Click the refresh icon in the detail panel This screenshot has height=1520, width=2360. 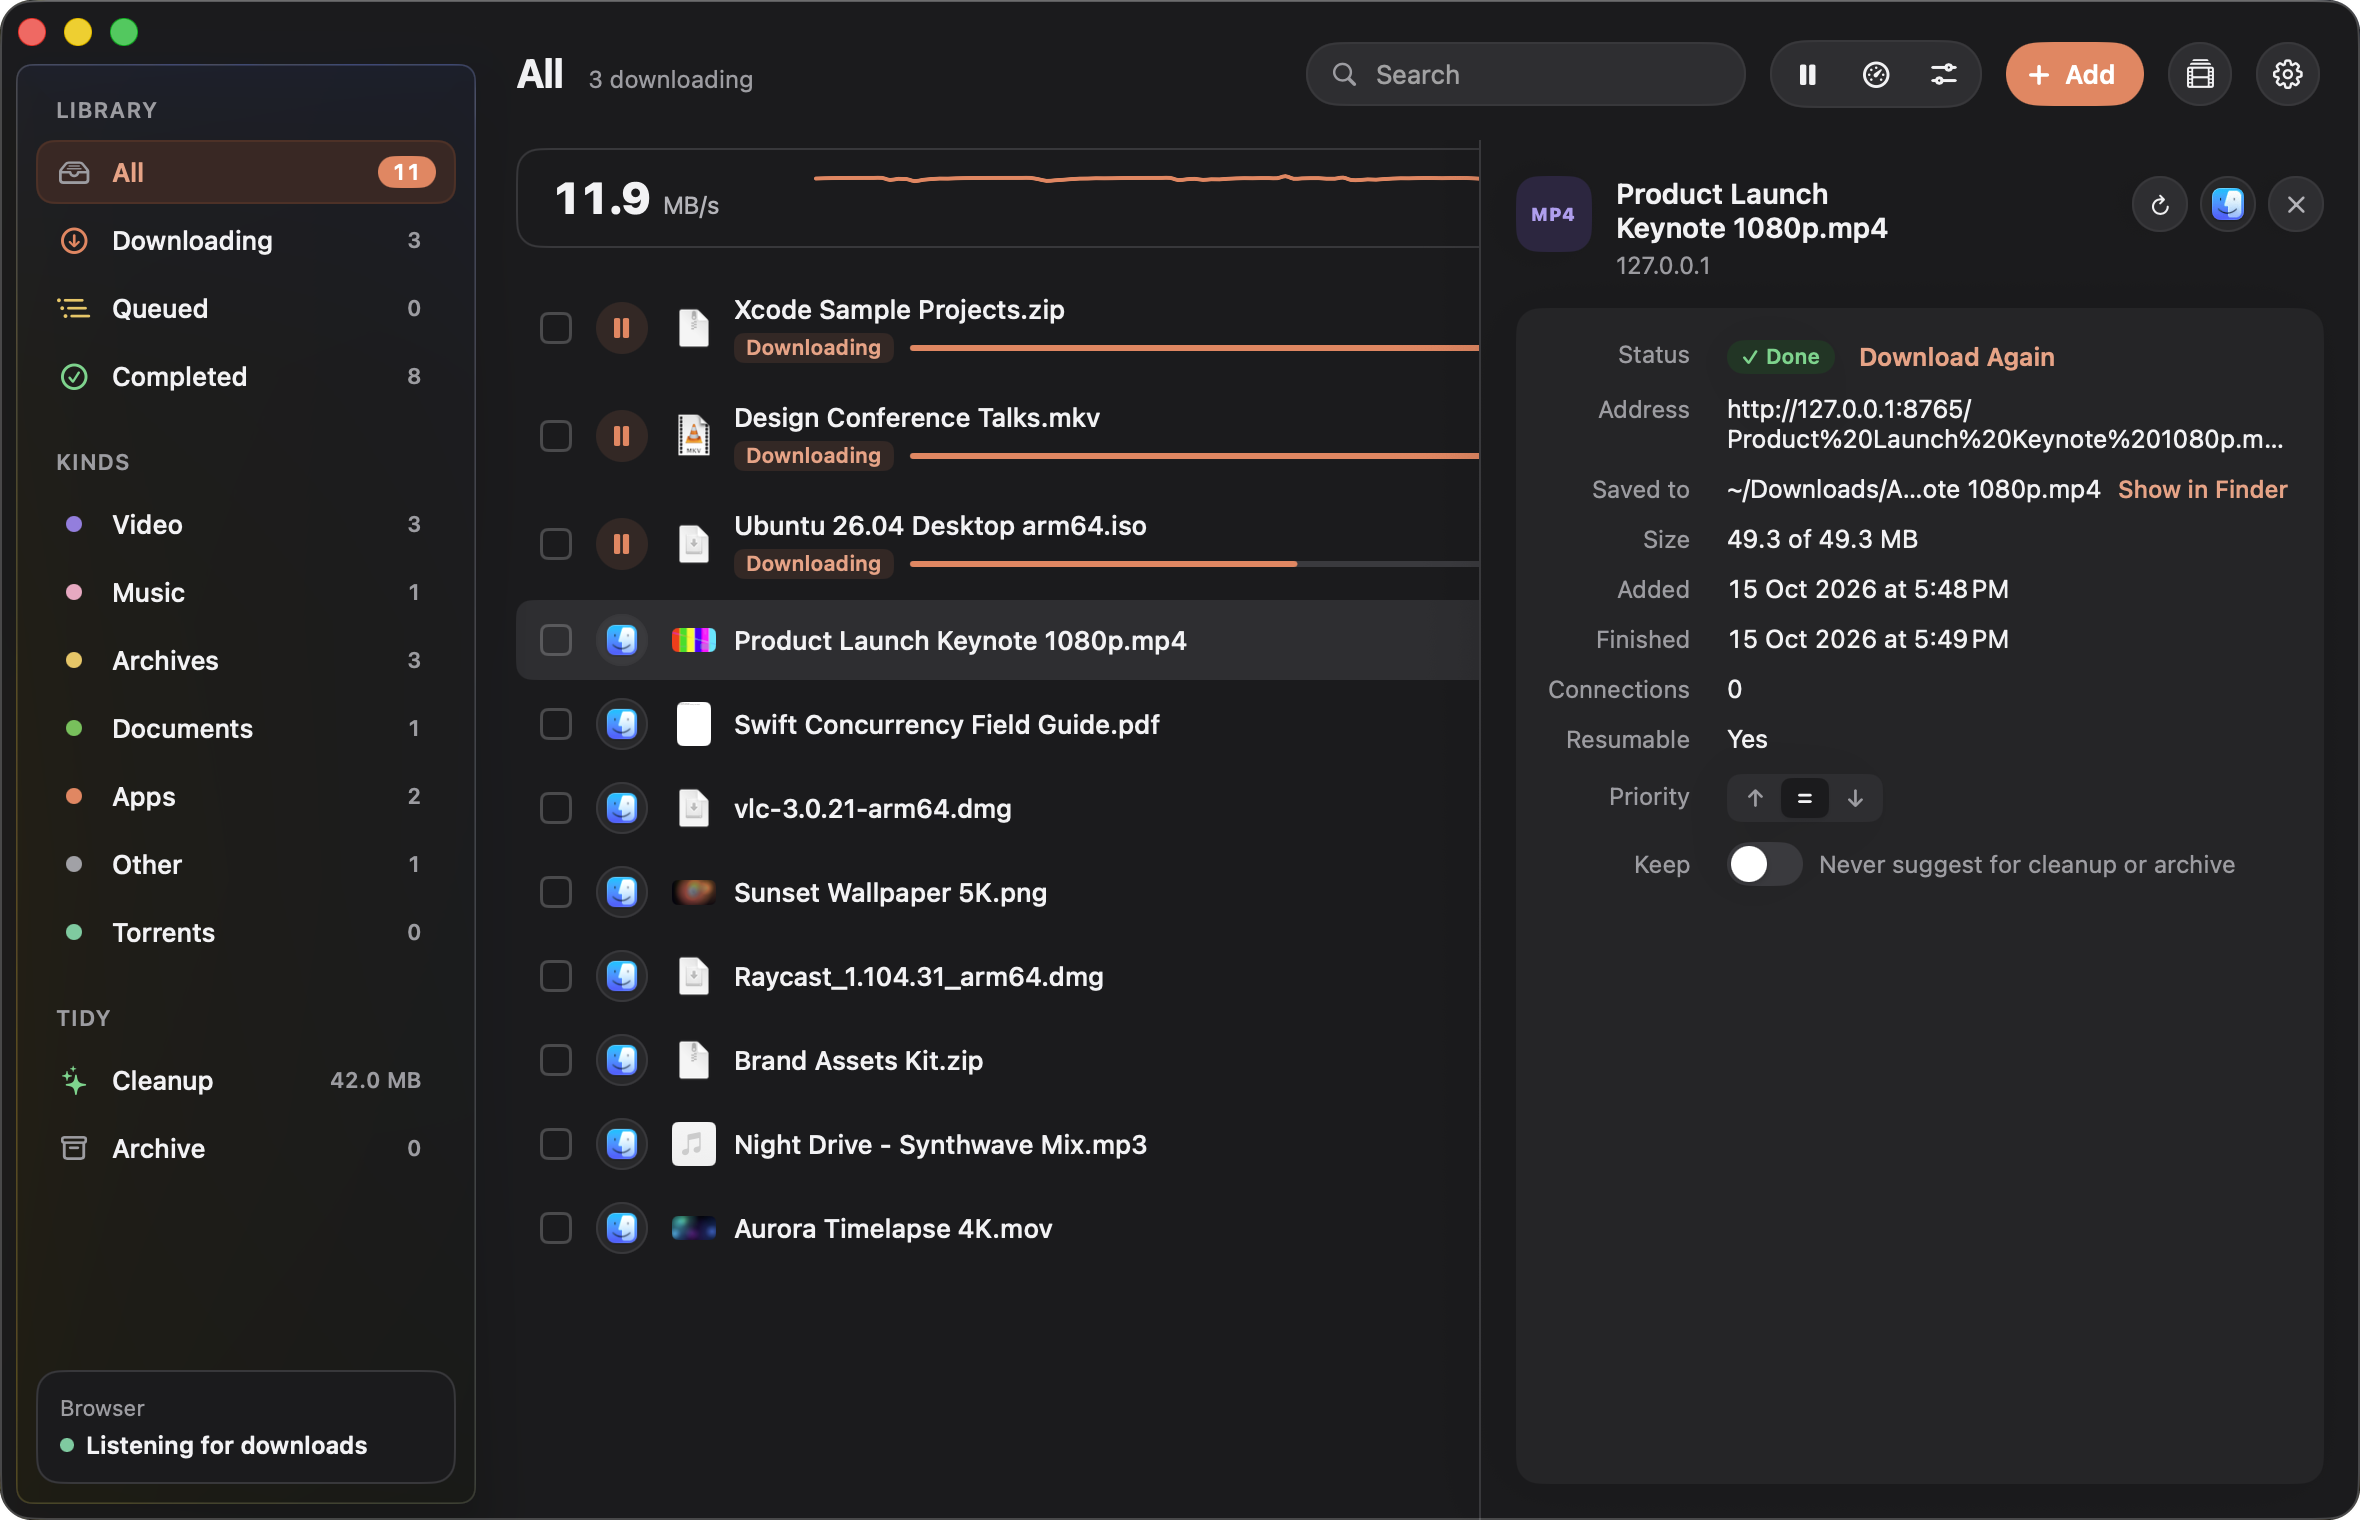point(2160,205)
